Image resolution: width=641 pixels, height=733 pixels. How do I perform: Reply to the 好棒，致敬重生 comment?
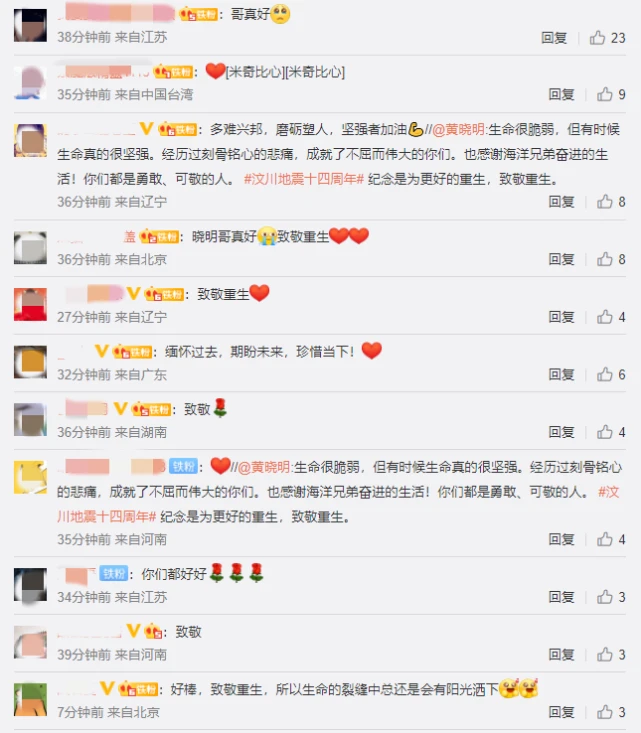[562, 712]
